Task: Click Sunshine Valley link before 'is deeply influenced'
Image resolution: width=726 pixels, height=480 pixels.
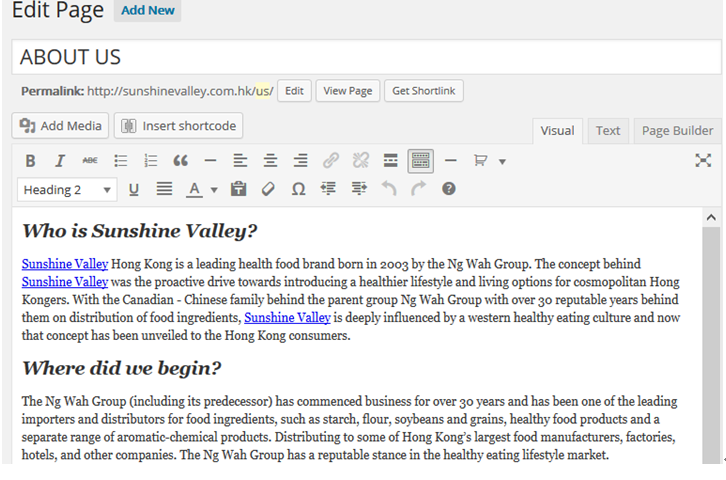Action: click(288, 318)
